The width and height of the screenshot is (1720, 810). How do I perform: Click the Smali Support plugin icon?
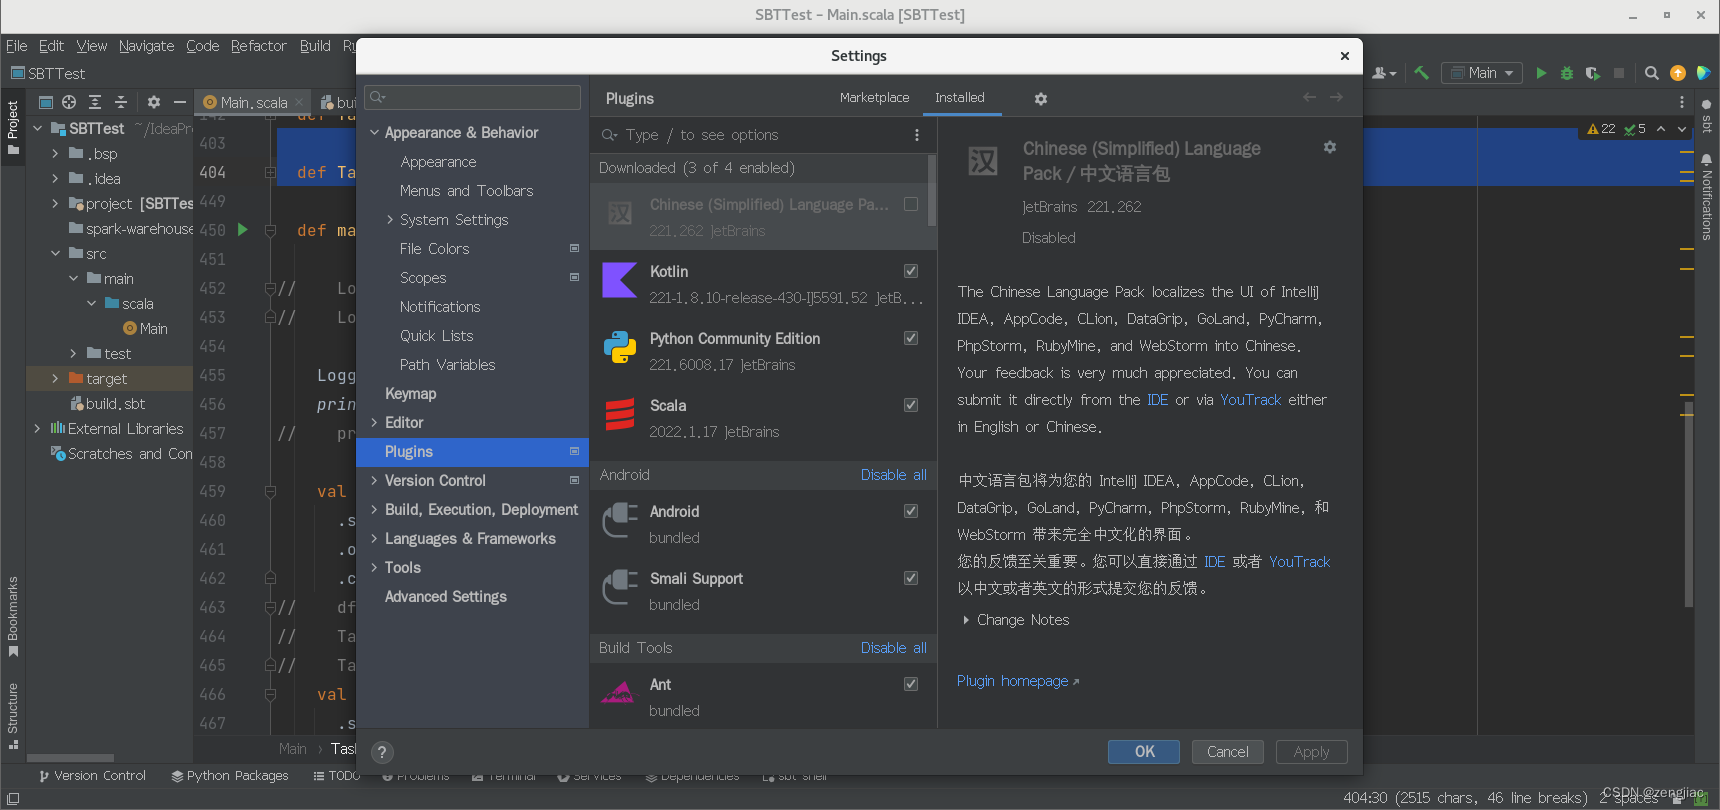pyautogui.click(x=619, y=587)
